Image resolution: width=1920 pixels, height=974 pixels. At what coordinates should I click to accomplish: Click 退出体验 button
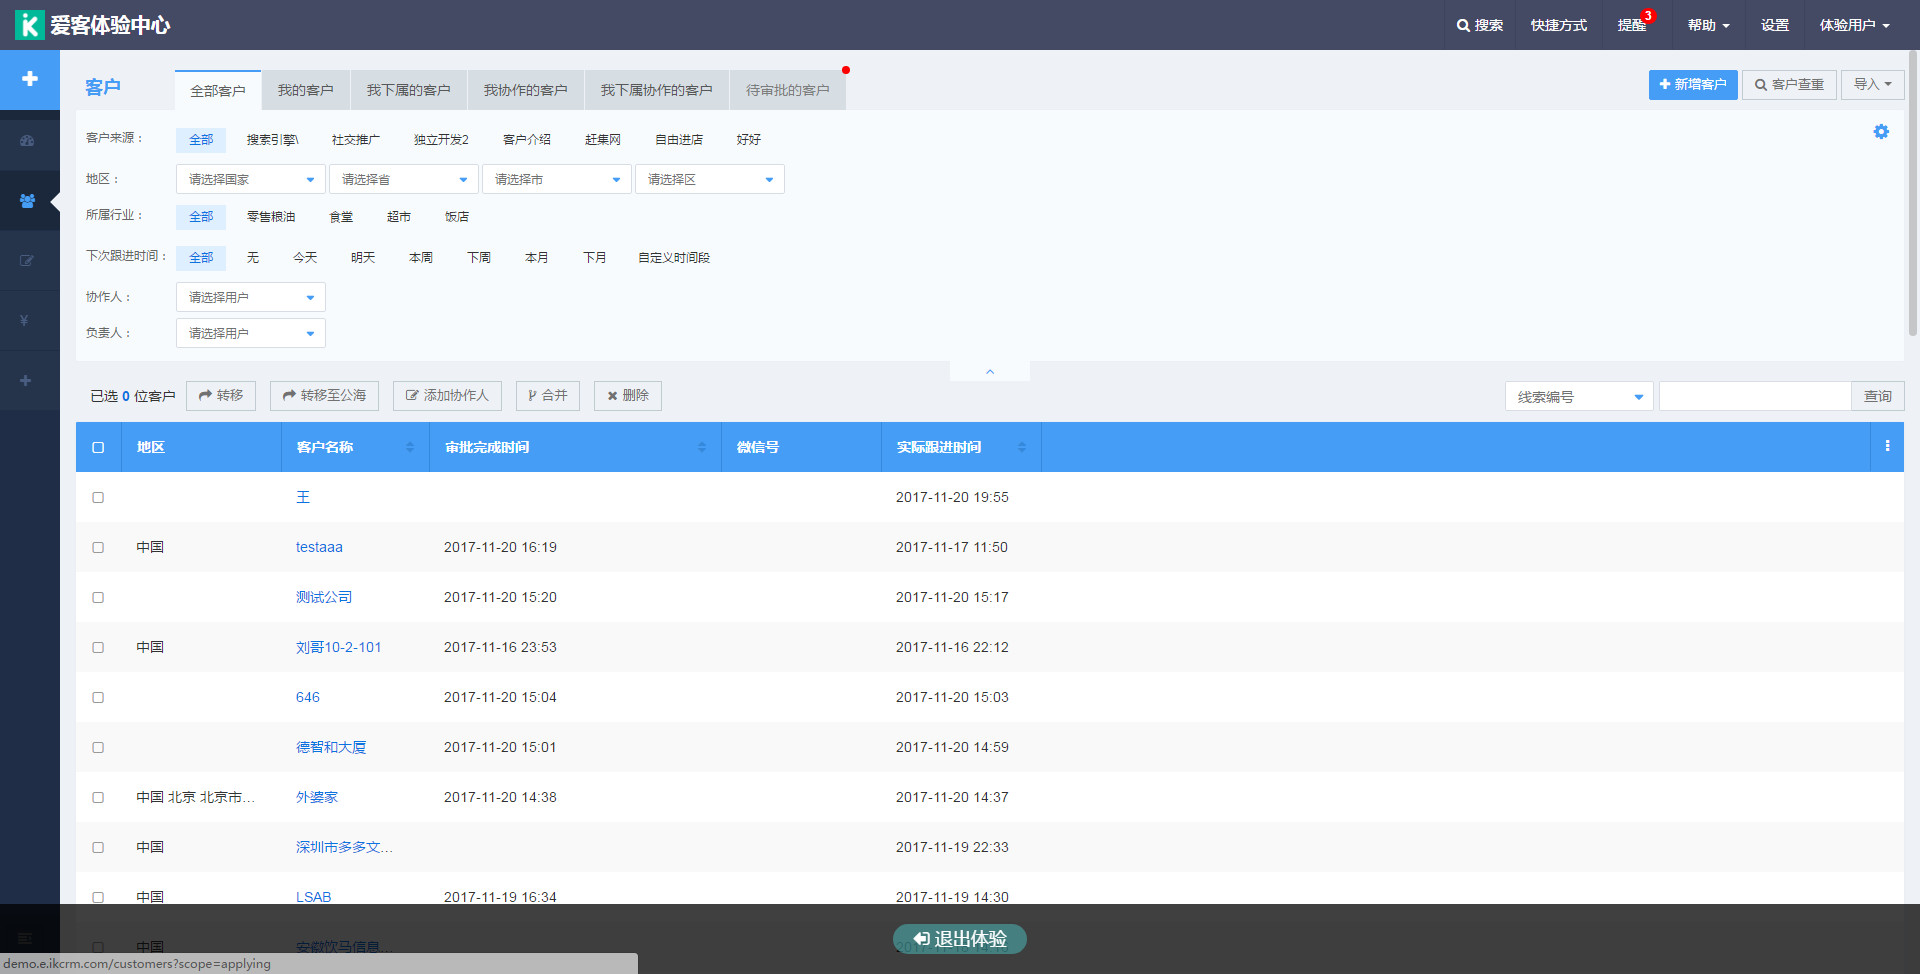[x=960, y=939]
